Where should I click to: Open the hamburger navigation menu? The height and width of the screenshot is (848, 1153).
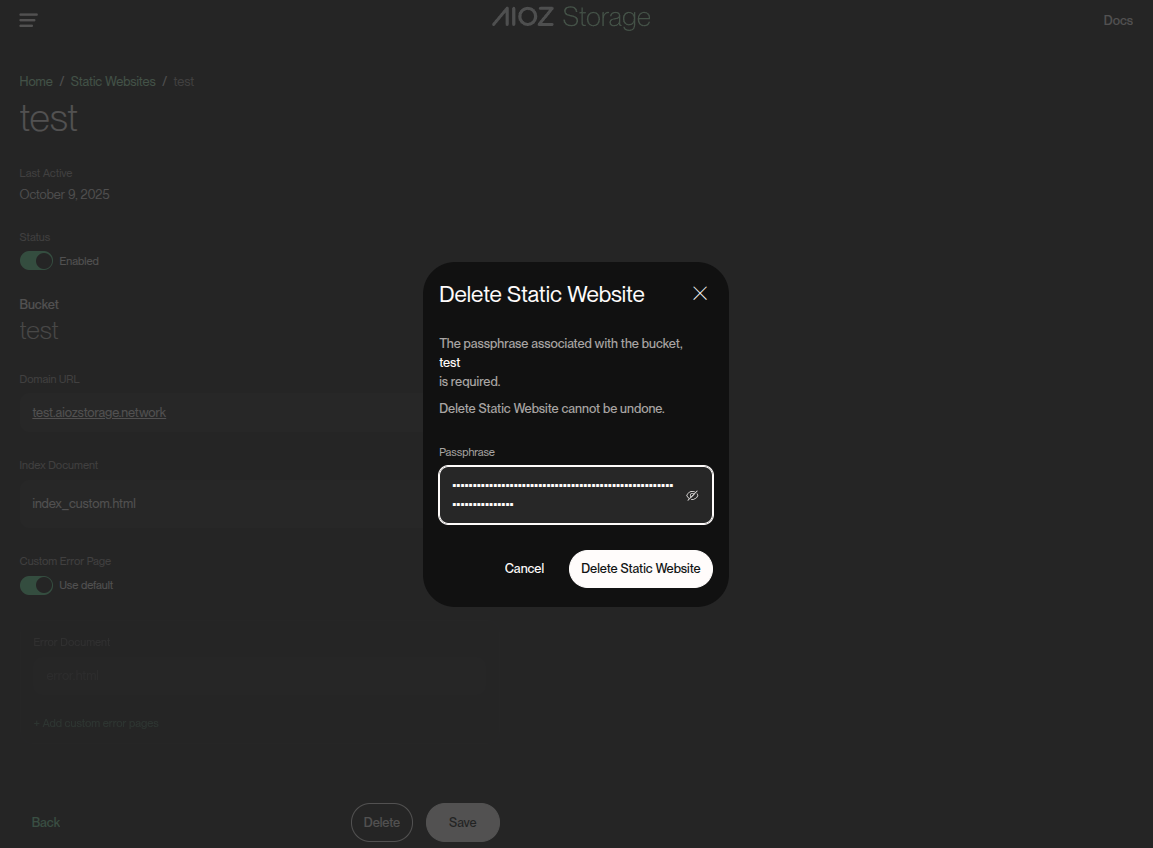pyautogui.click(x=28, y=20)
